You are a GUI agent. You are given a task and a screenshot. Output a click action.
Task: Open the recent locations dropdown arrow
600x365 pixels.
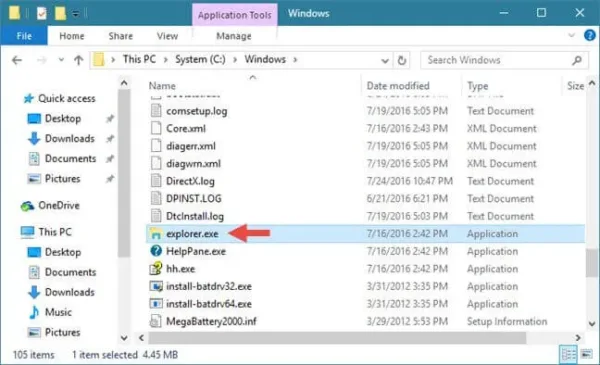(61, 60)
